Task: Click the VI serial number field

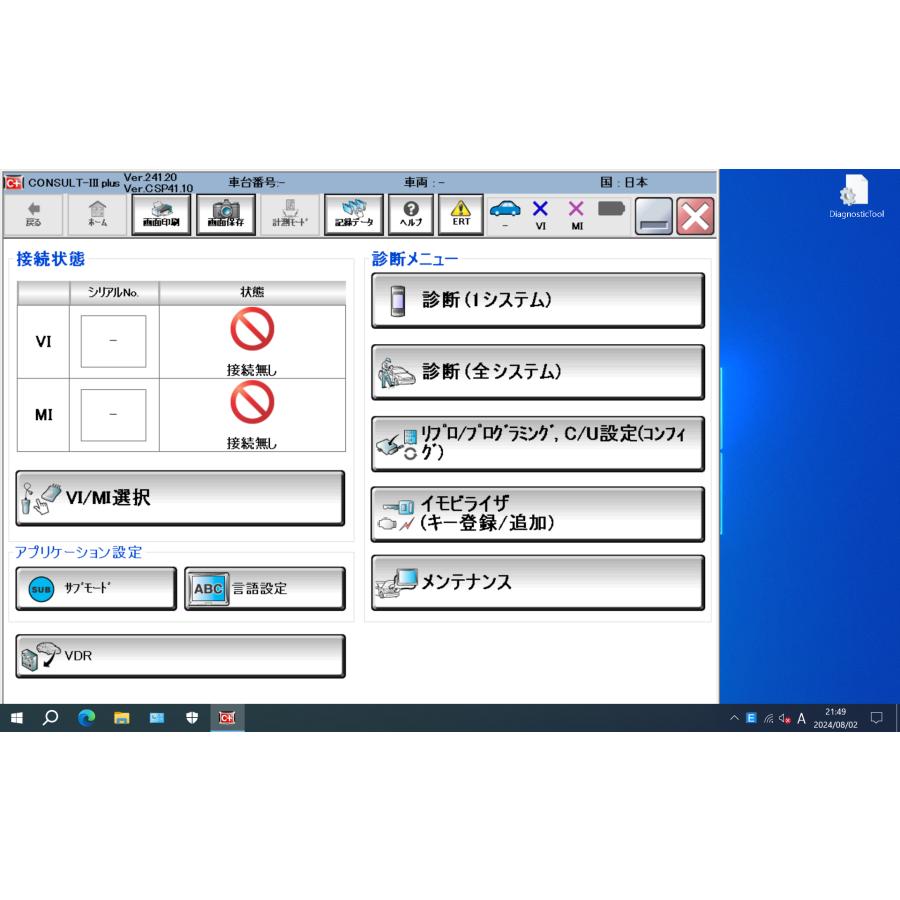Action: coord(113,341)
